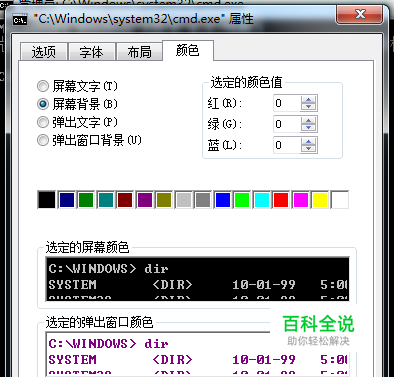
Task: Click the 绿(G) value input field
Action: point(287,124)
